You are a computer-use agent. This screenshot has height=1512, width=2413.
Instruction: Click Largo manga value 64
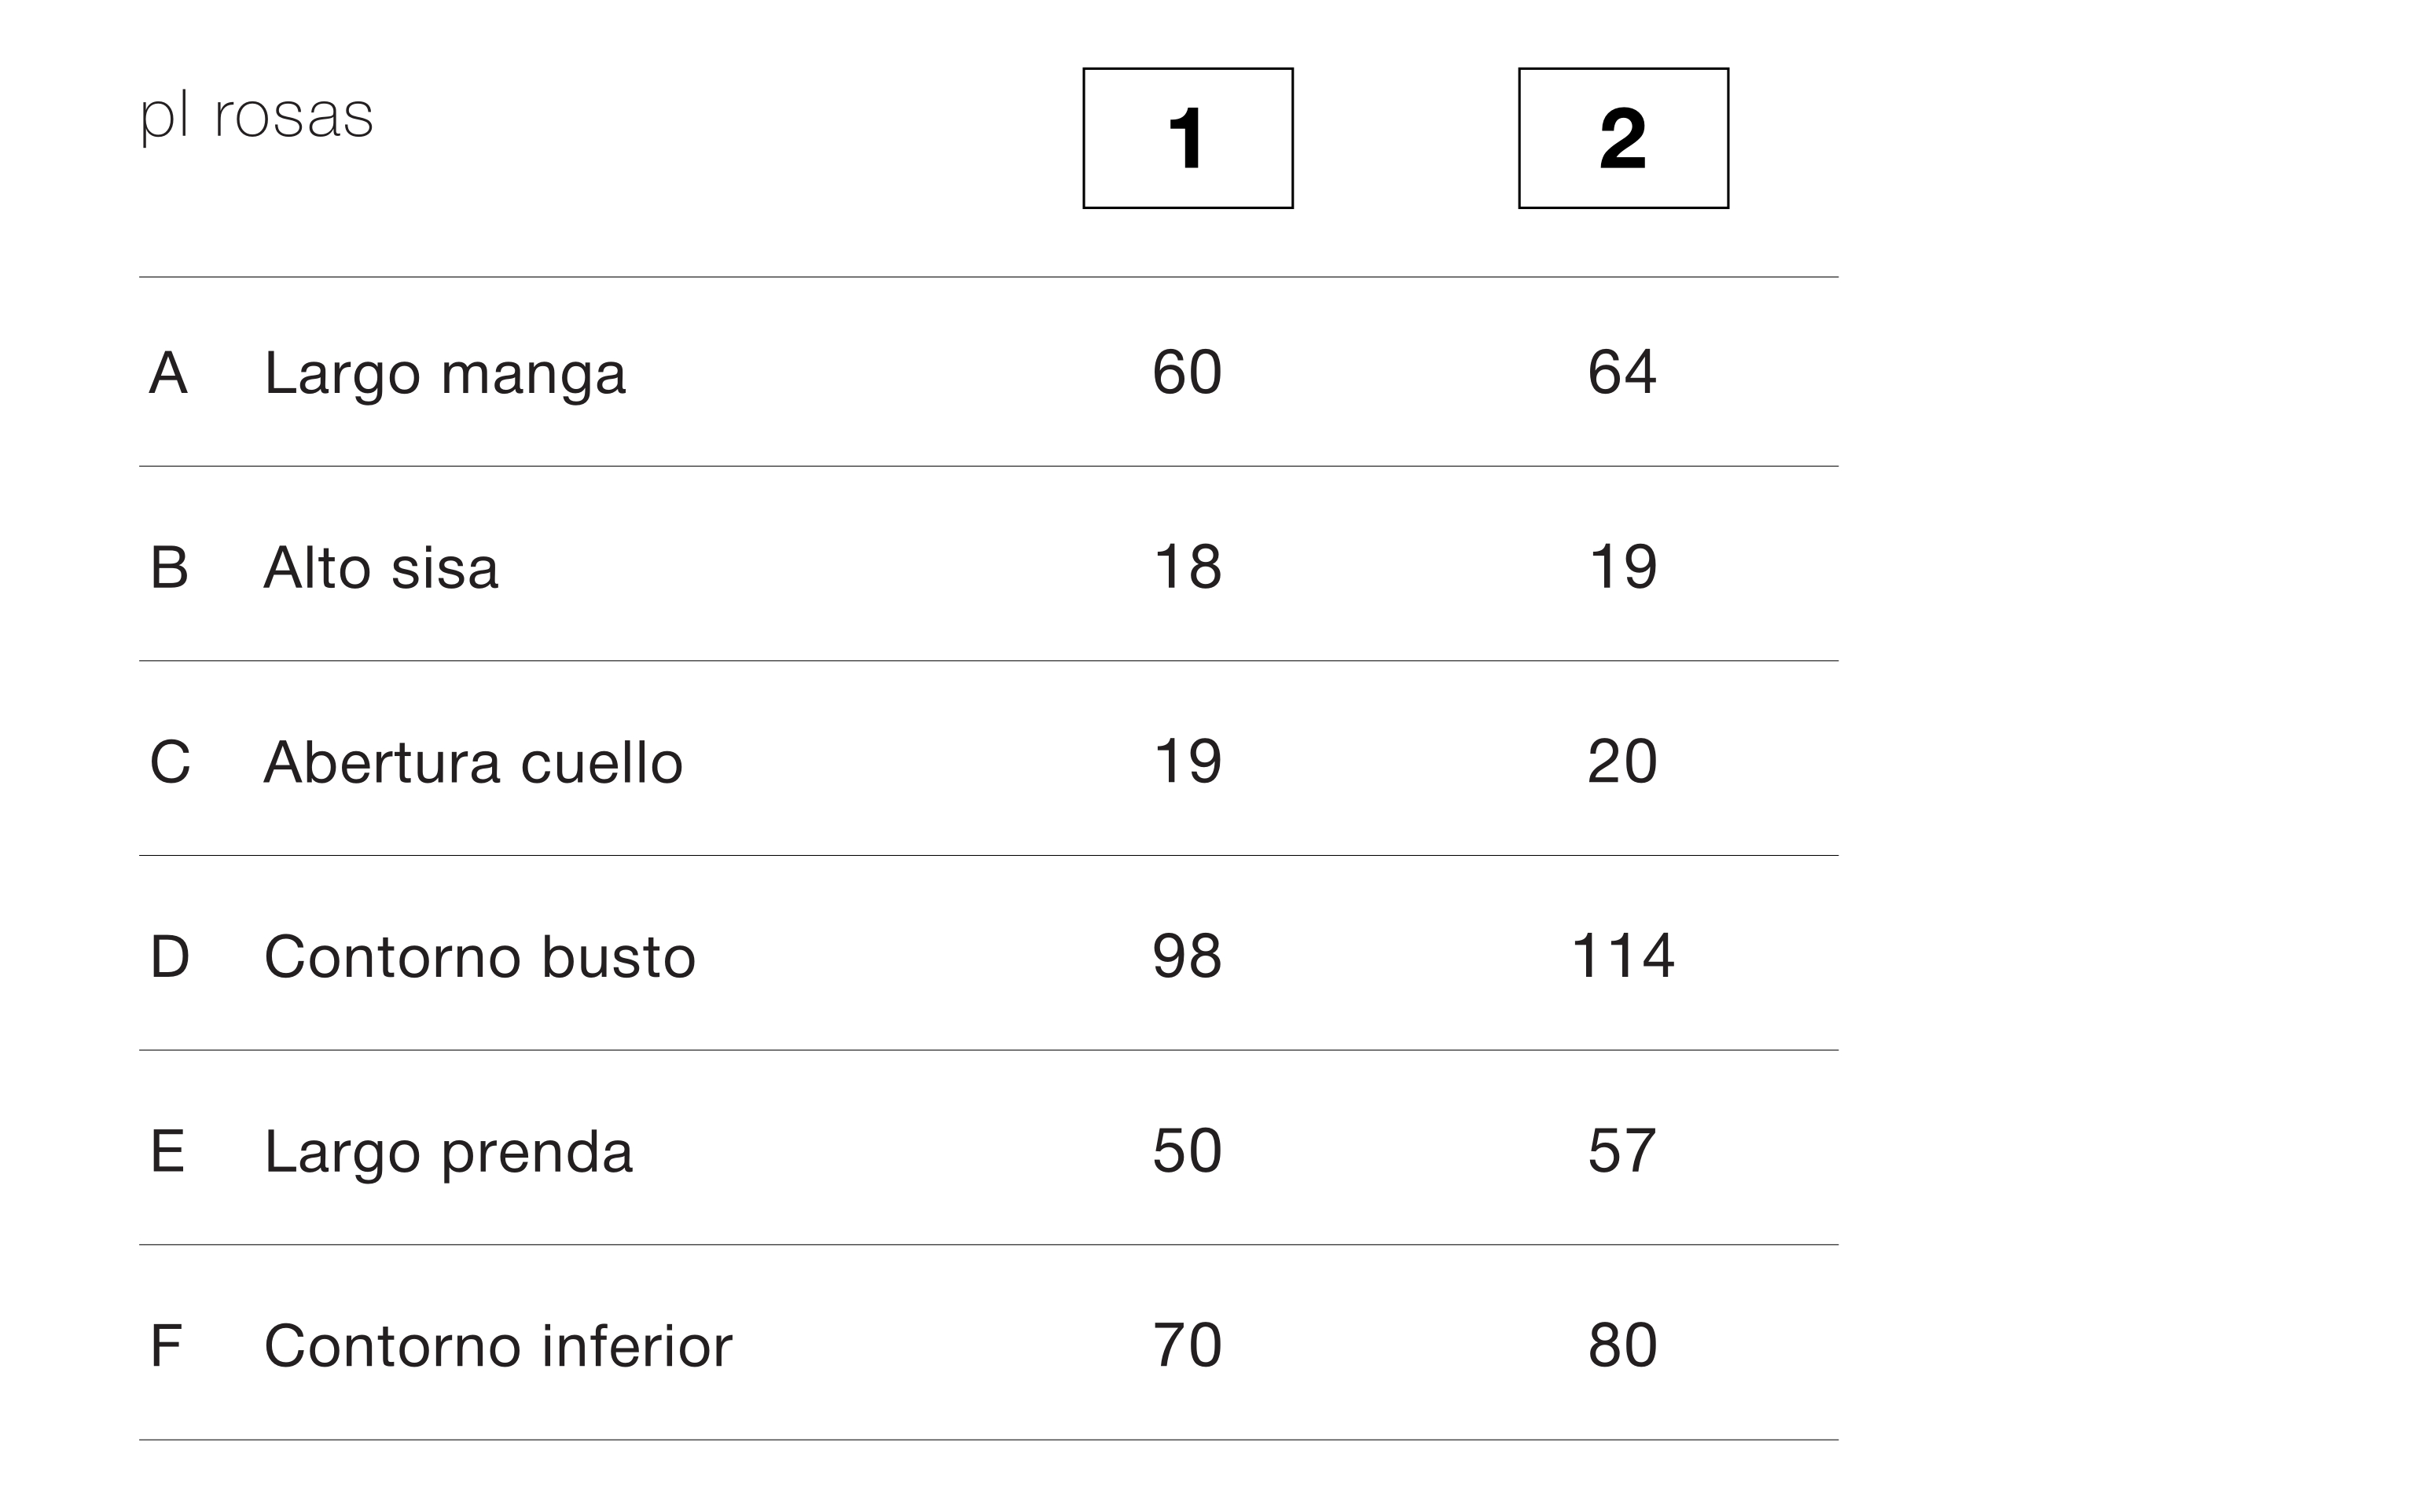click(x=1622, y=373)
